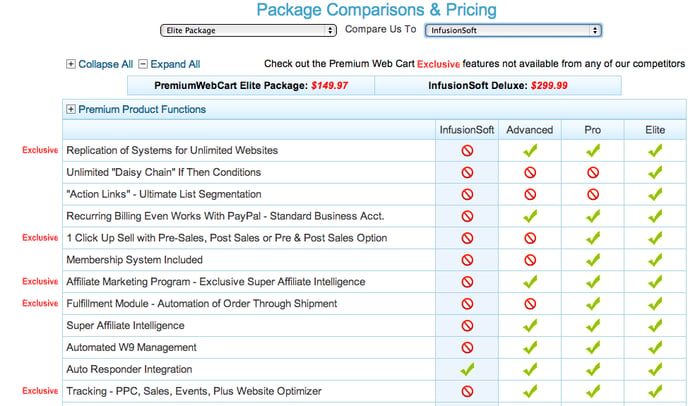Click the Replication of Systems for Unlimited Websites text

point(172,151)
